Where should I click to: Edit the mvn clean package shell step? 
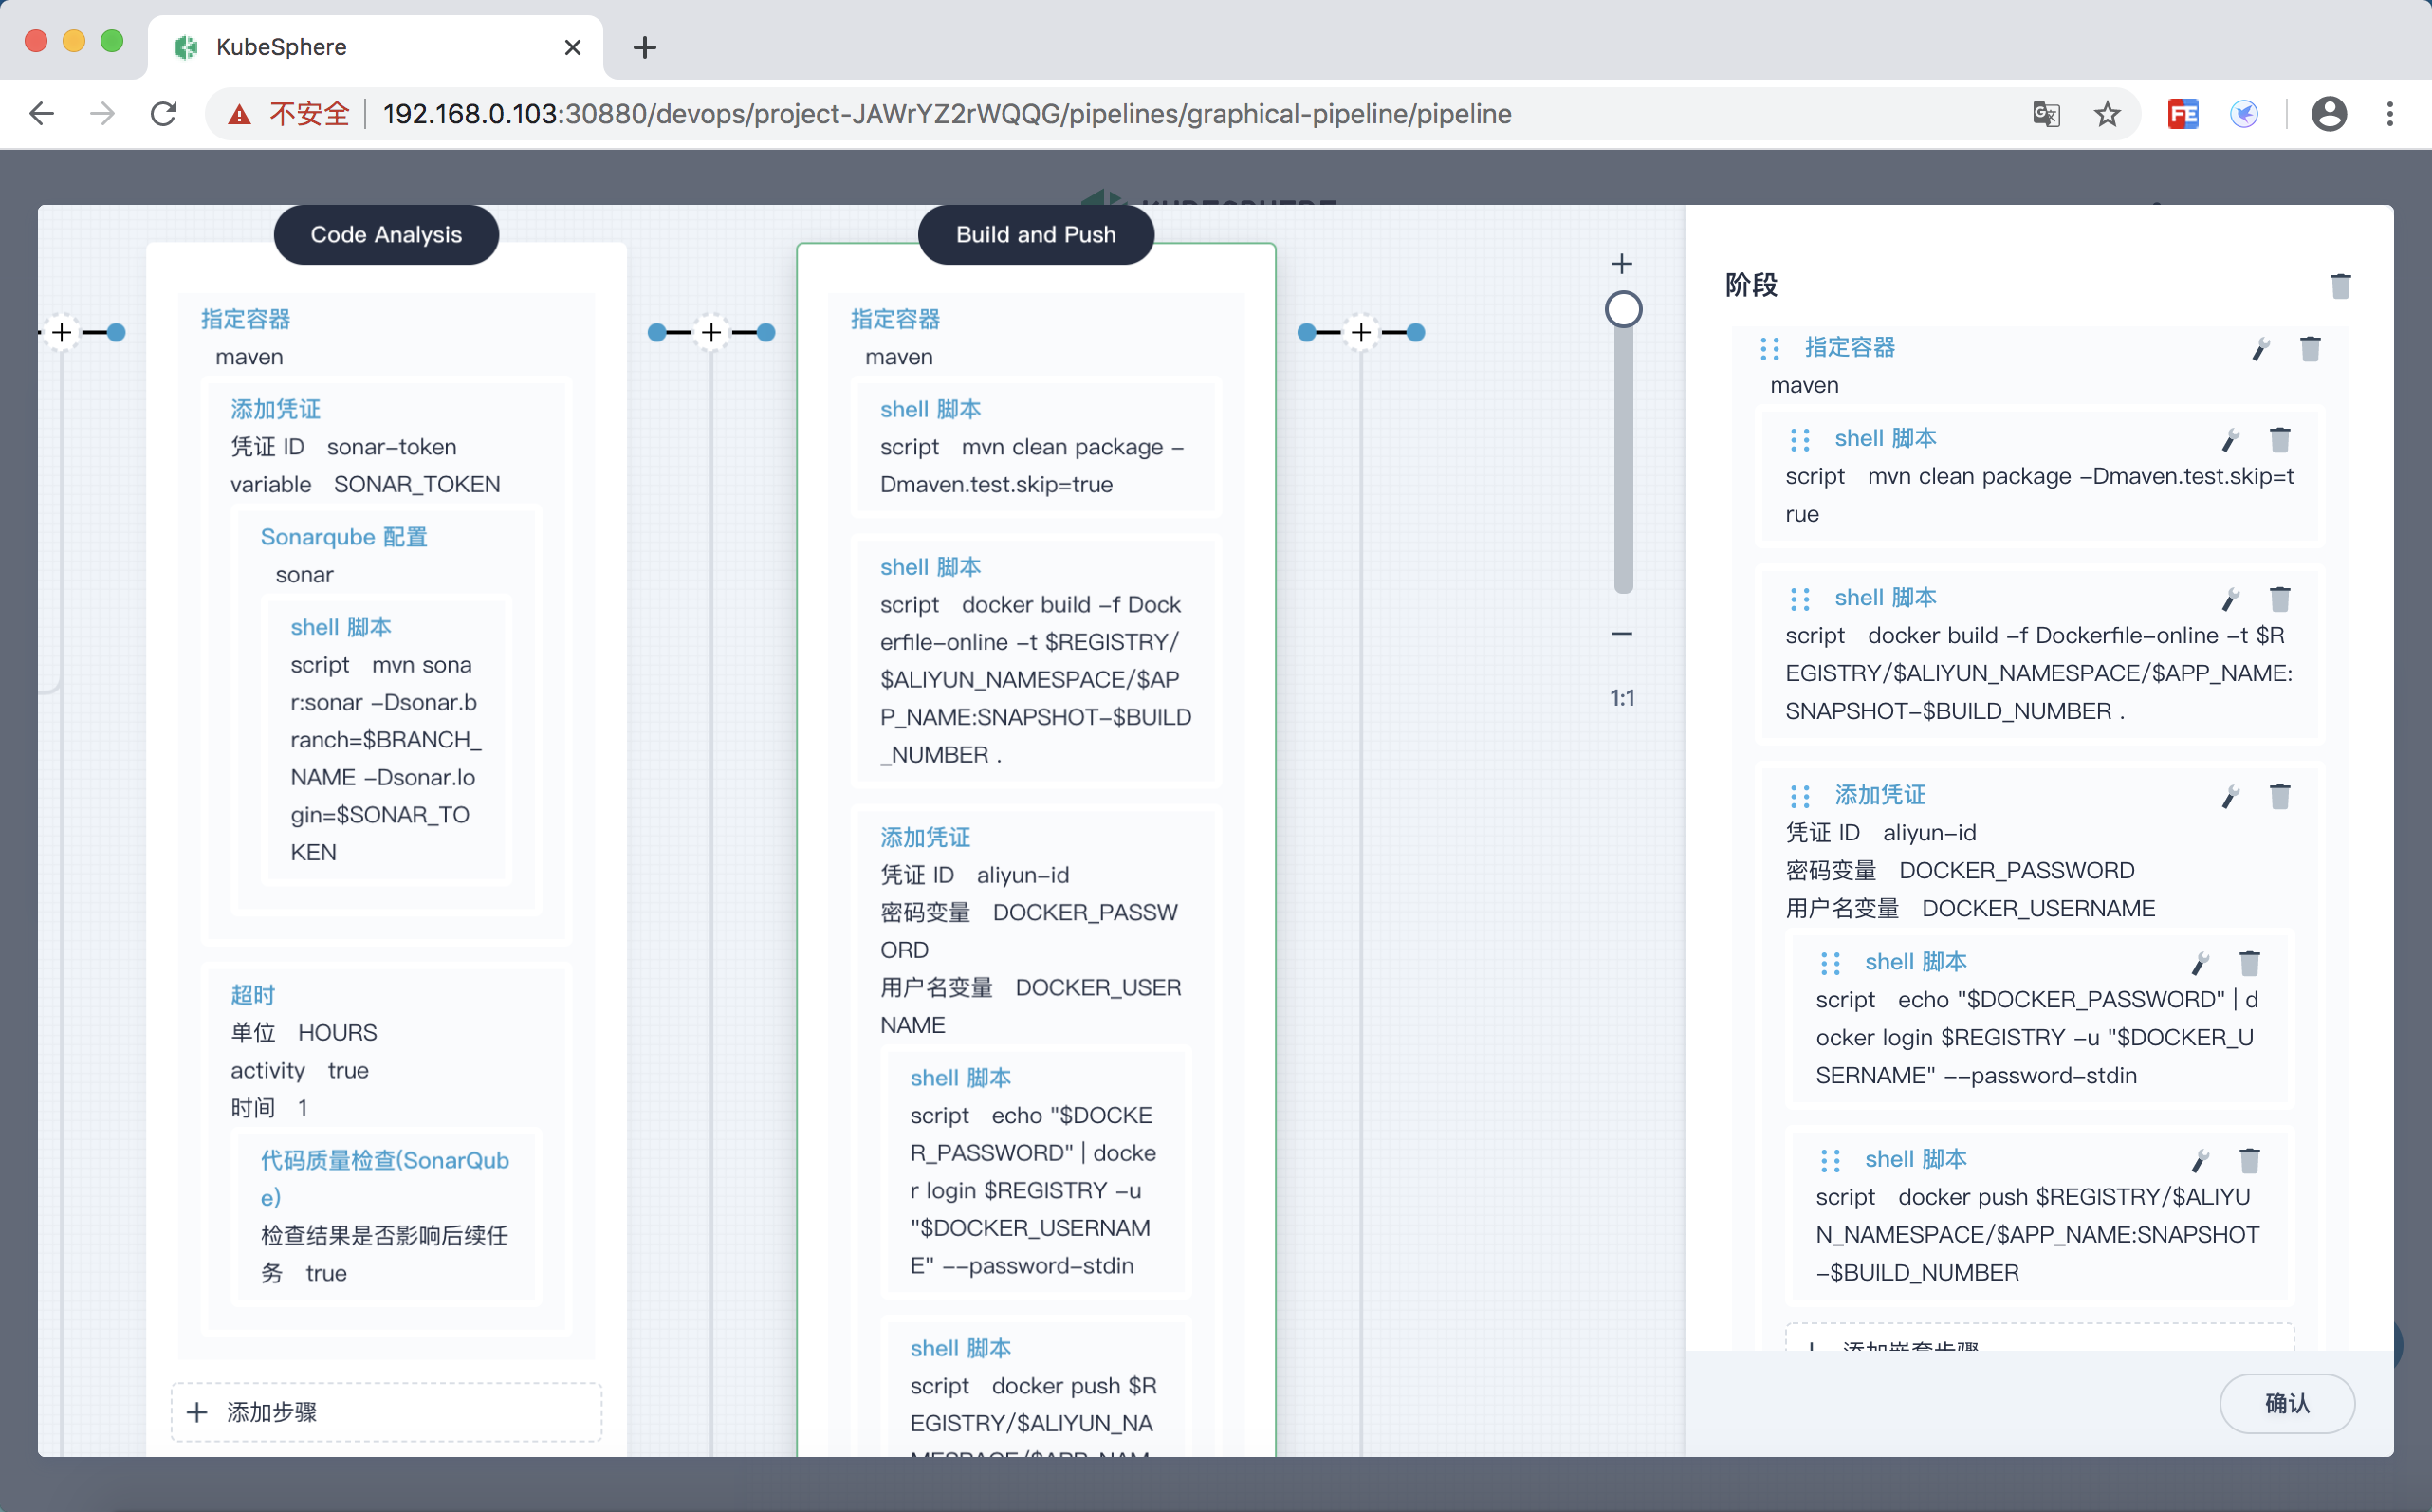coord(2230,440)
